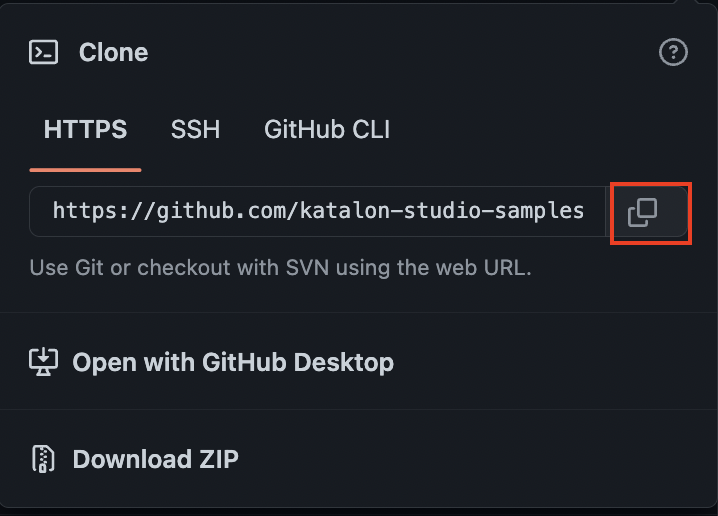Switch to the SSH tab
This screenshot has height=516, width=718.
click(195, 129)
